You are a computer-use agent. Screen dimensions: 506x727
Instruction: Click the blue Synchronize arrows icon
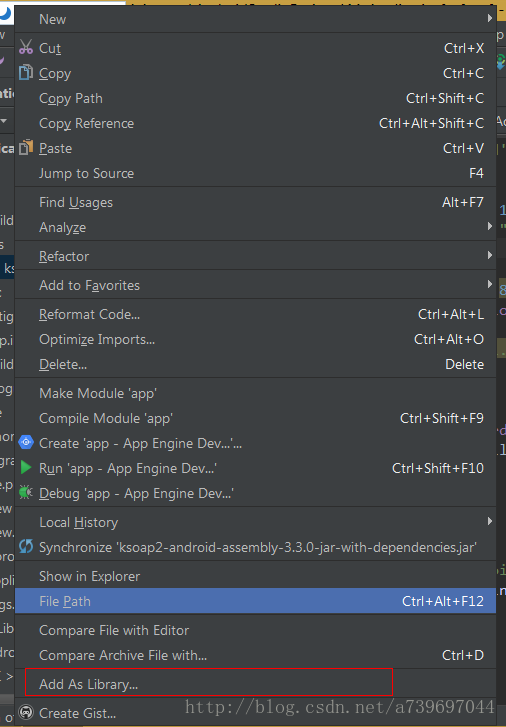26,546
